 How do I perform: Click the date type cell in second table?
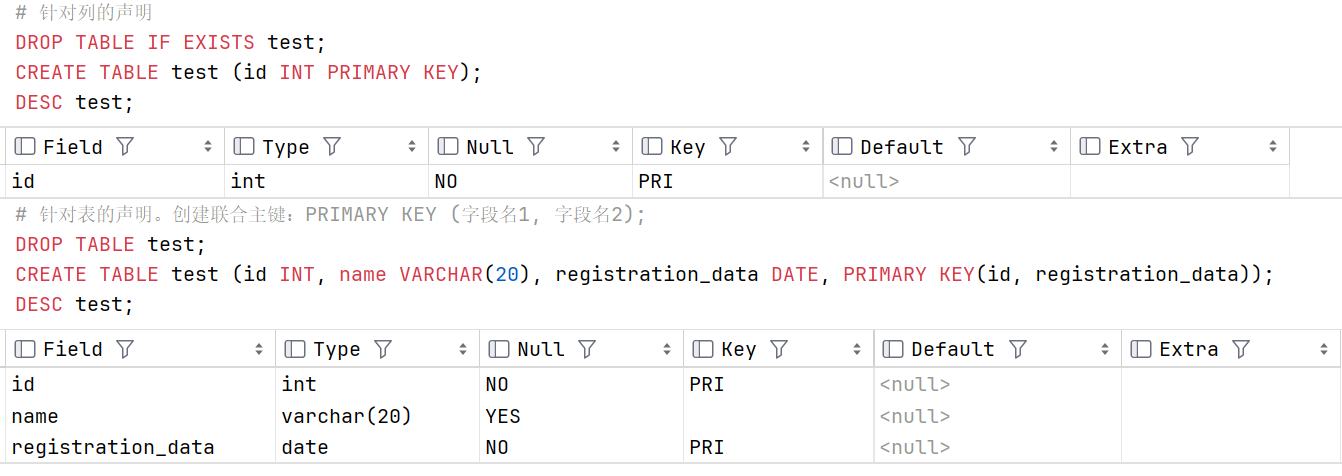[x=377, y=447]
